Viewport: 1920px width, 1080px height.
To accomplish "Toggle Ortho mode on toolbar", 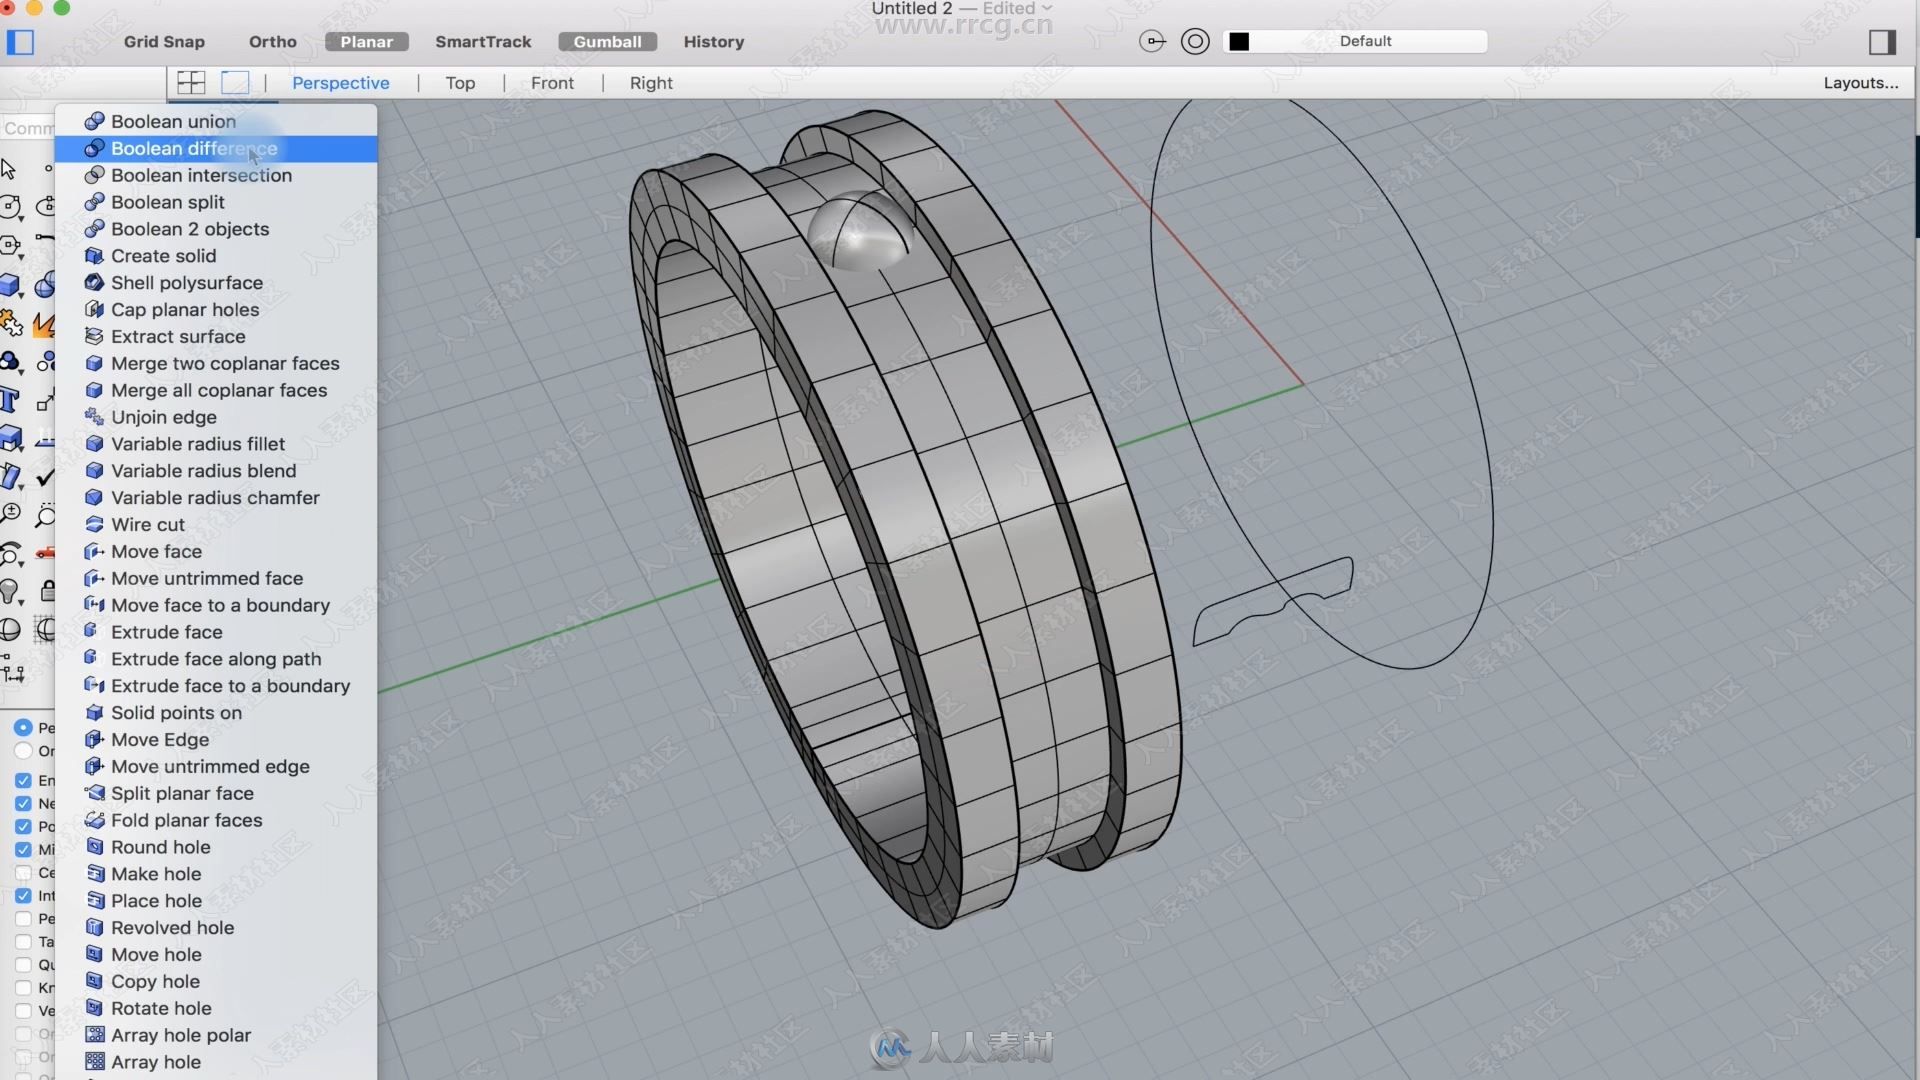I will (x=272, y=41).
